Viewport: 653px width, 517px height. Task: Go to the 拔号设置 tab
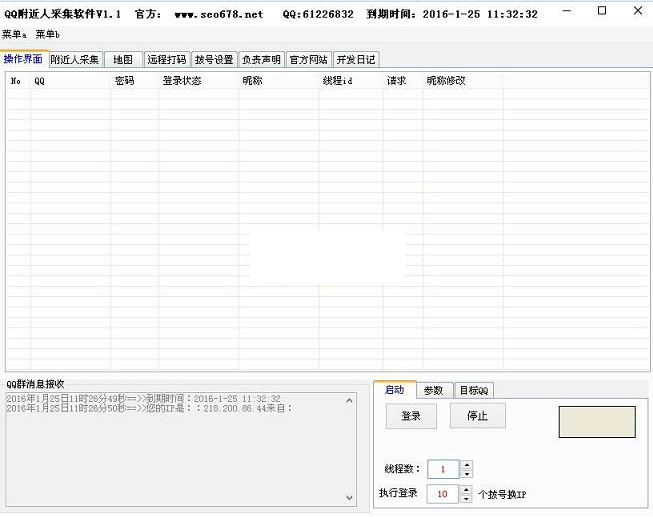[x=213, y=59]
